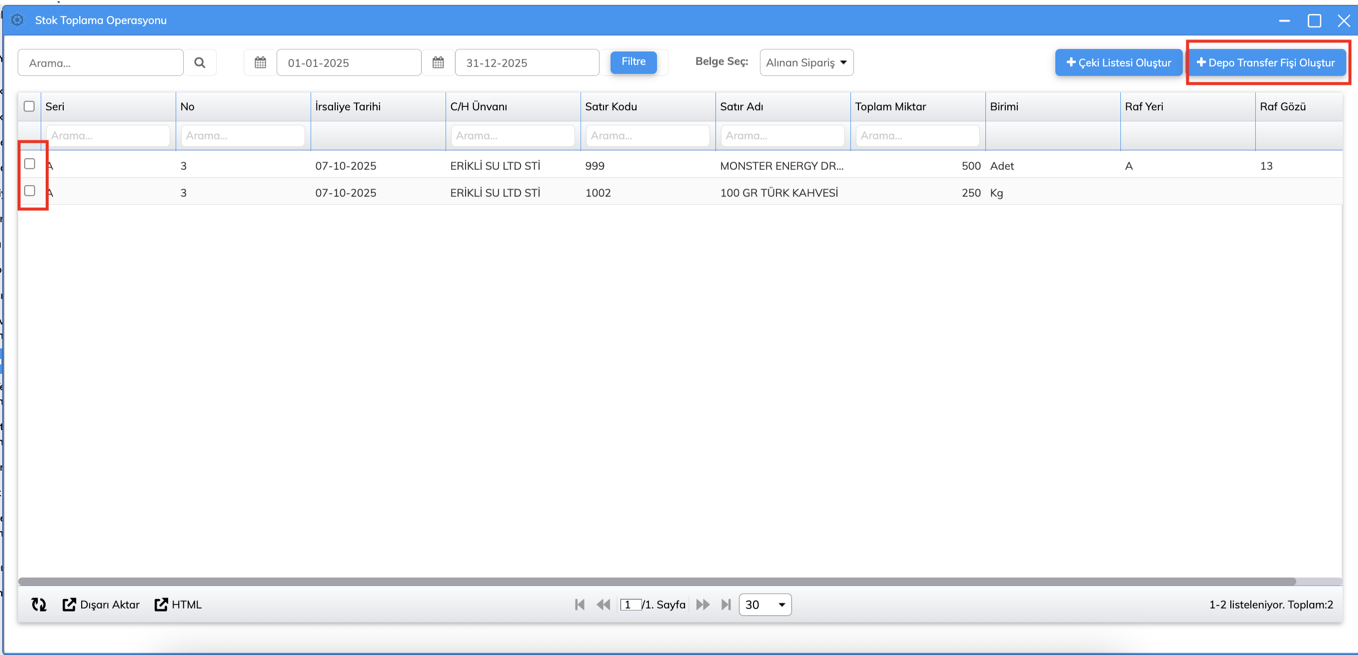
Task: Open the page size 30 dropdown
Action: pyautogui.click(x=765, y=605)
